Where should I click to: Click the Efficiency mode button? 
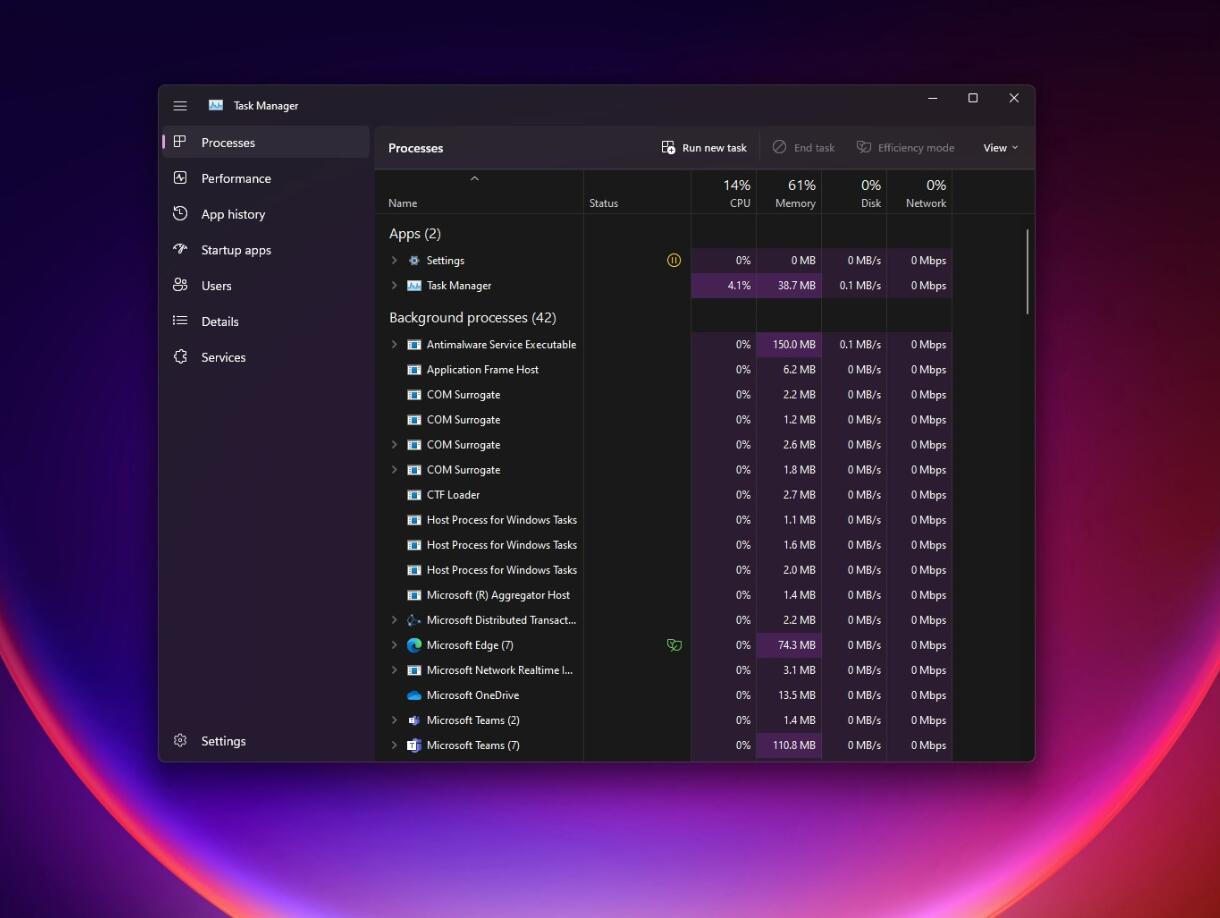(x=905, y=147)
